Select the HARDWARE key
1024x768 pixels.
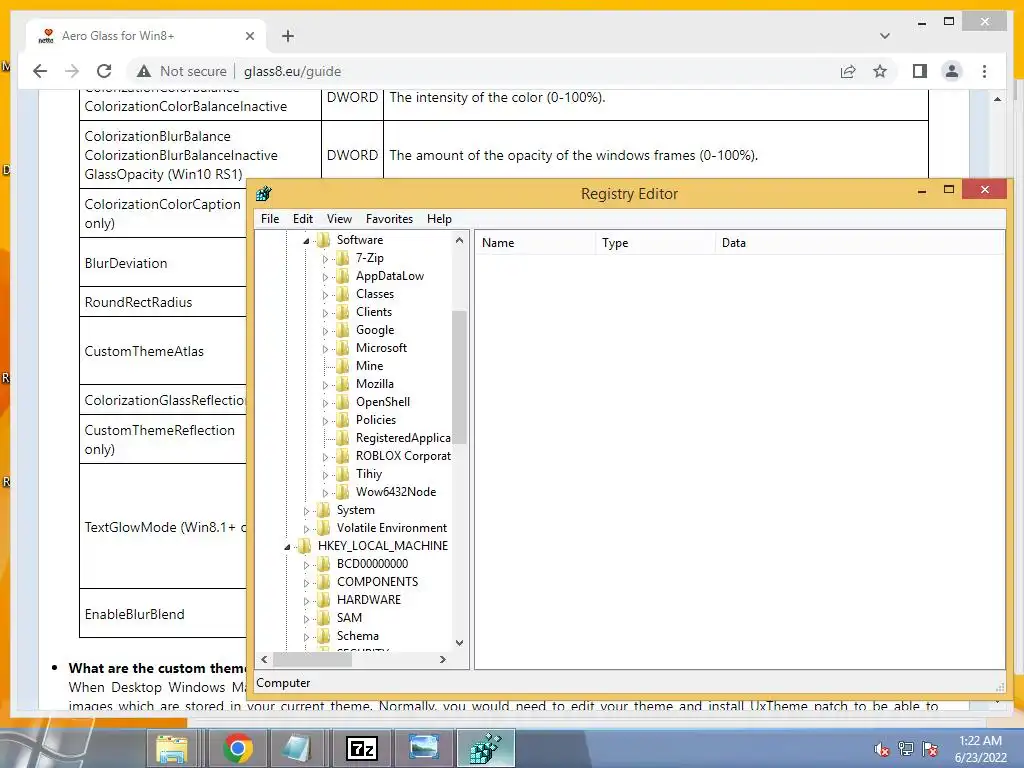coord(369,600)
